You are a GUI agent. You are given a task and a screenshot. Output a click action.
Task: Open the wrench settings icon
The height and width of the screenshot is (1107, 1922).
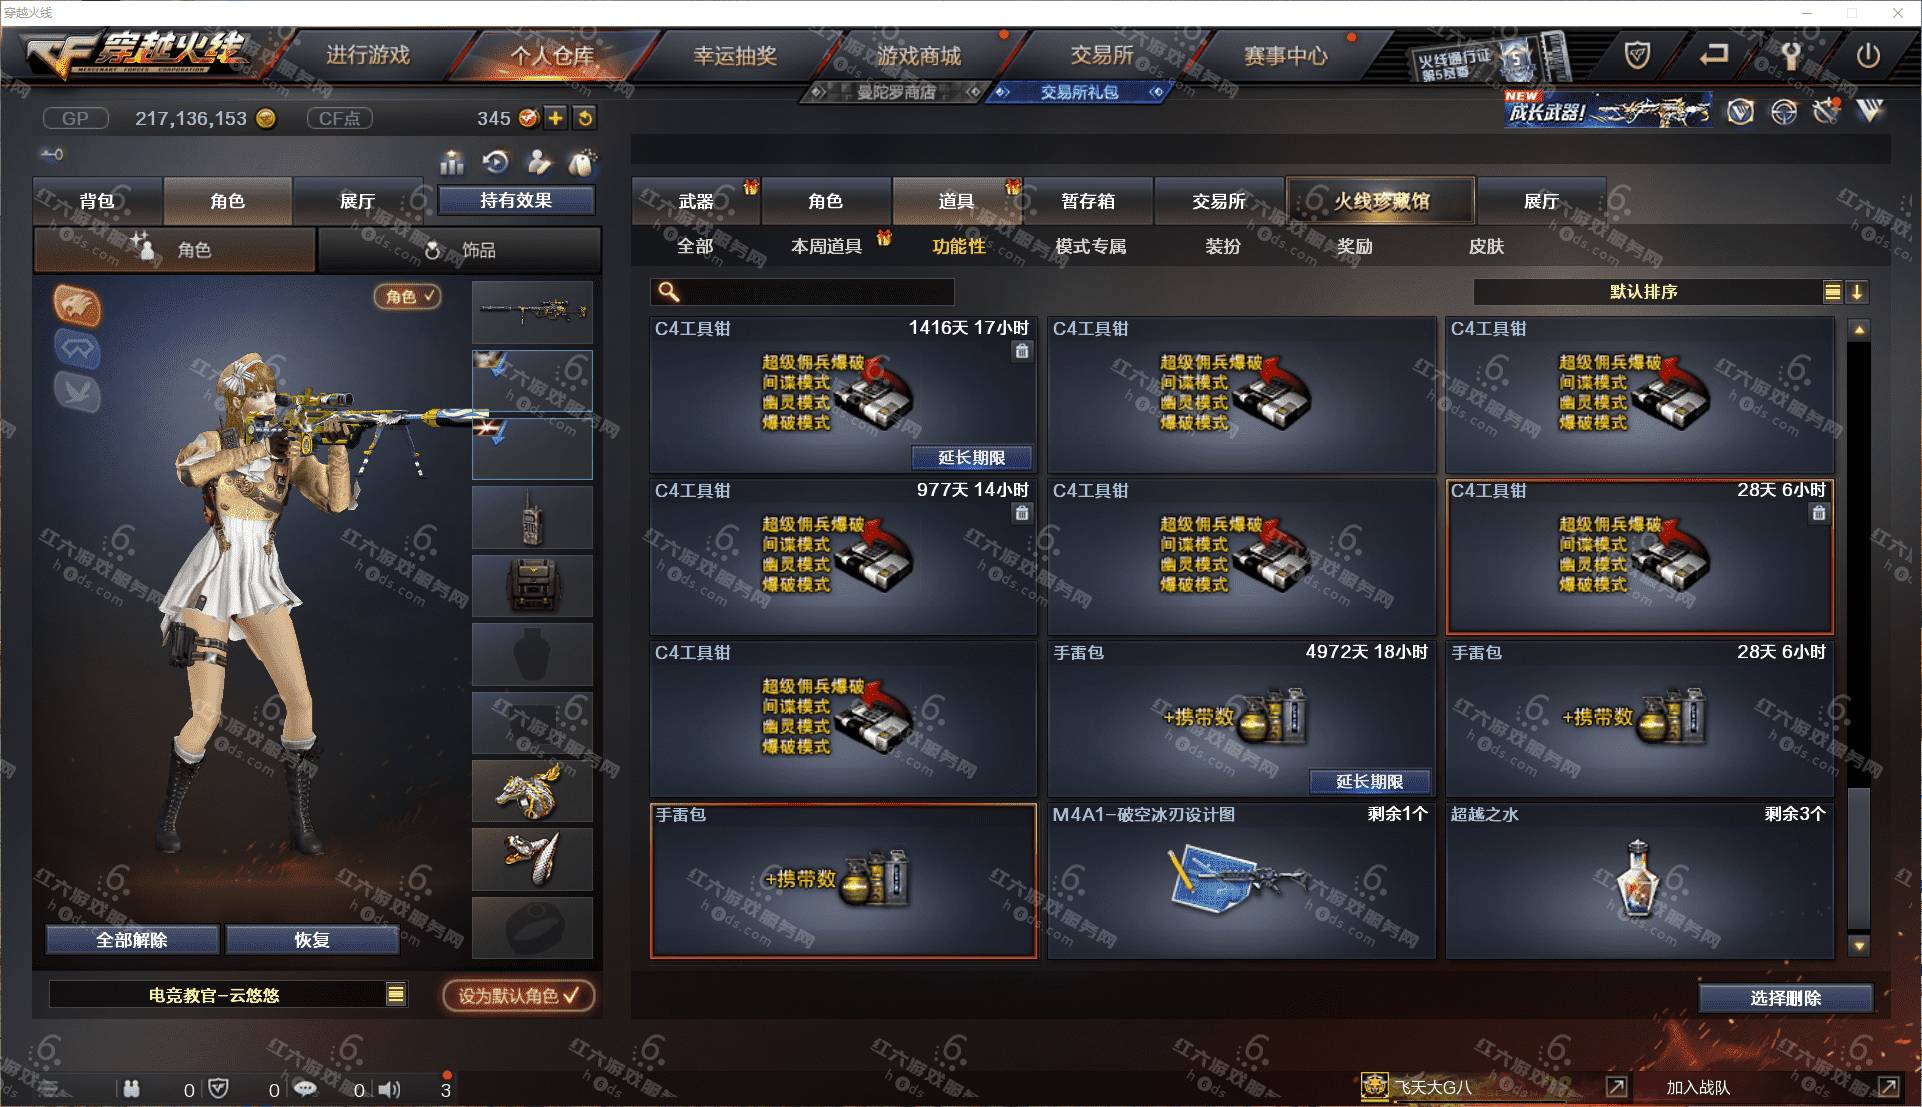1790,55
